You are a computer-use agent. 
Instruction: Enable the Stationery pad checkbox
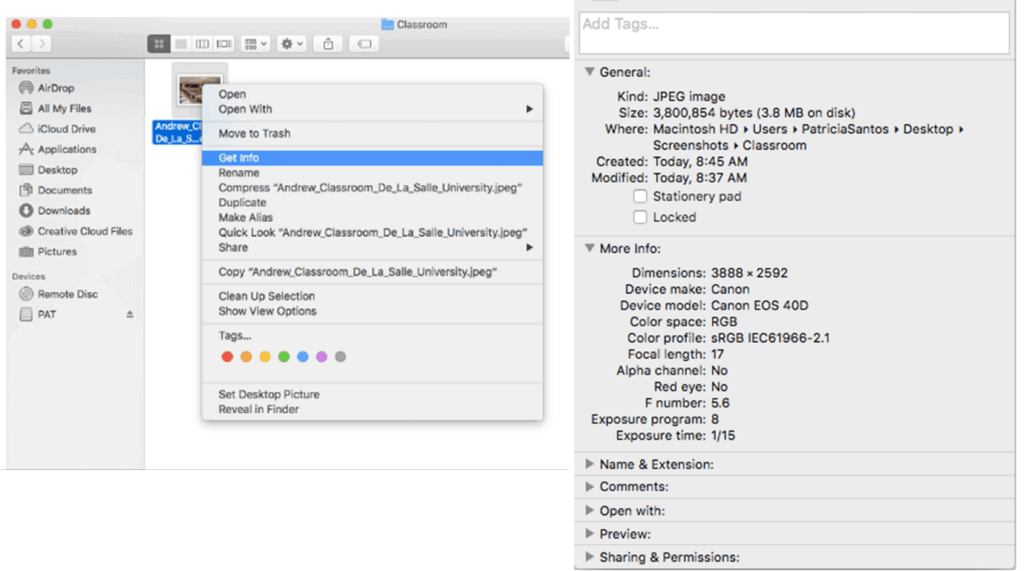640,197
